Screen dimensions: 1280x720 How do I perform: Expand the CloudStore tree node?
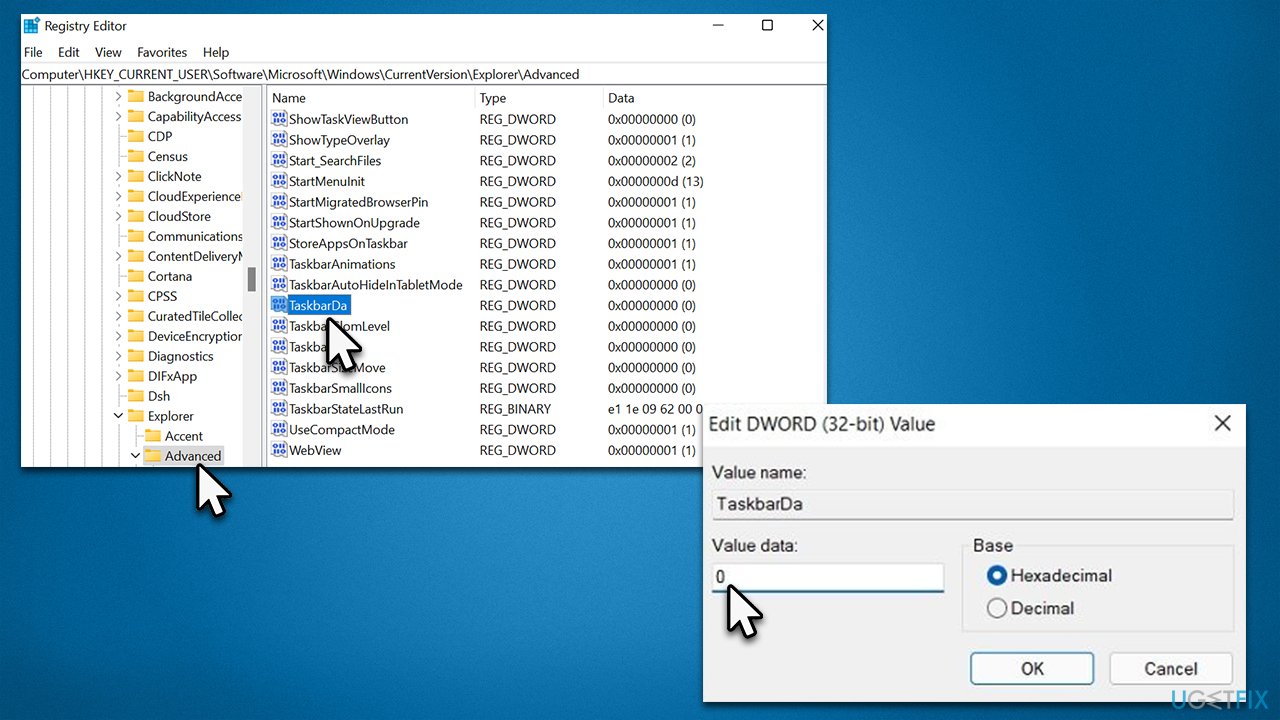coord(117,216)
